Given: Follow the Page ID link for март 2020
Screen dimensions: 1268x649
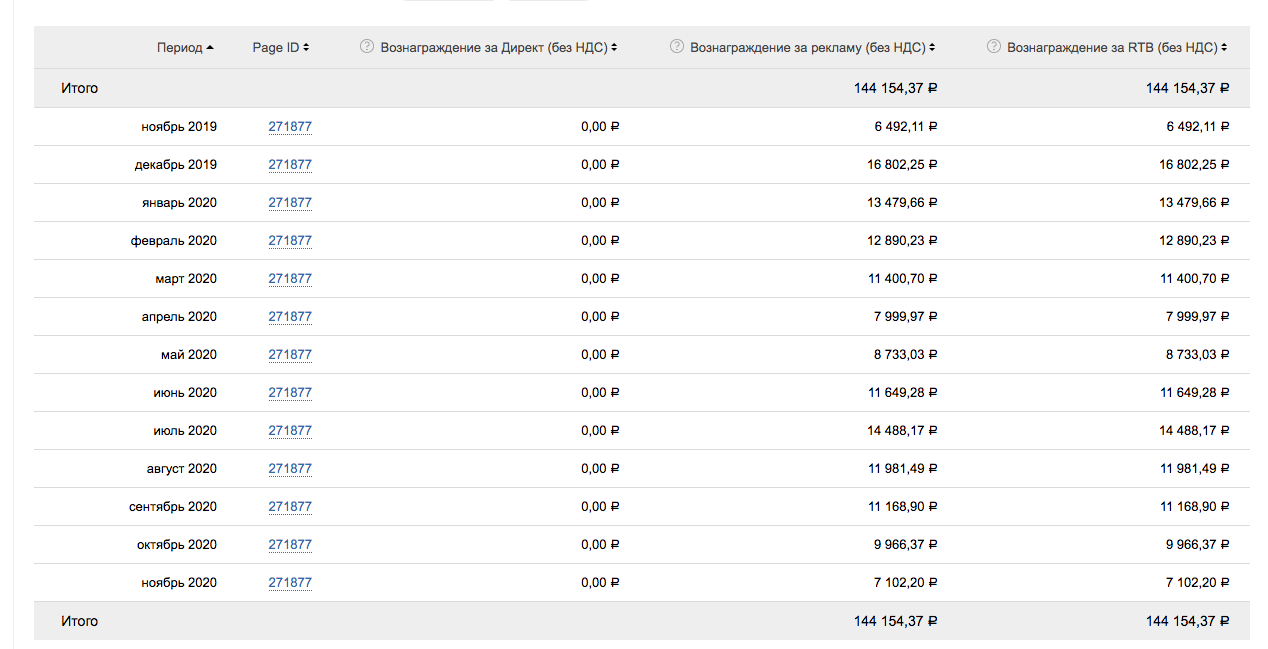Looking at the screenshot, I should point(290,279).
